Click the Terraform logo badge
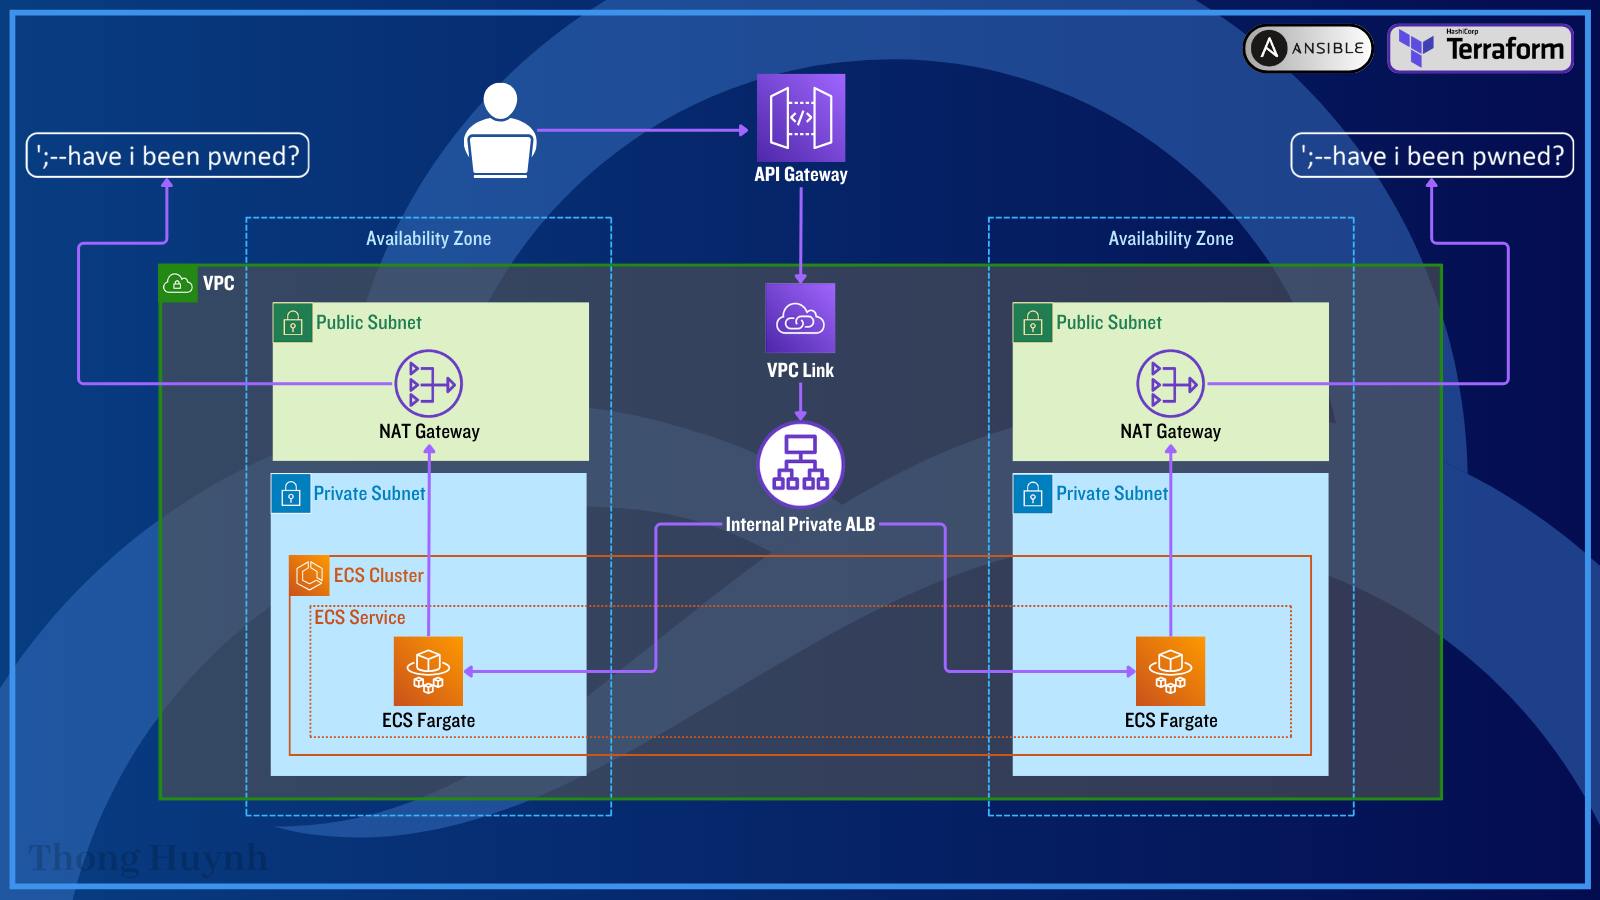Image resolution: width=1600 pixels, height=900 pixels. tap(1481, 48)
